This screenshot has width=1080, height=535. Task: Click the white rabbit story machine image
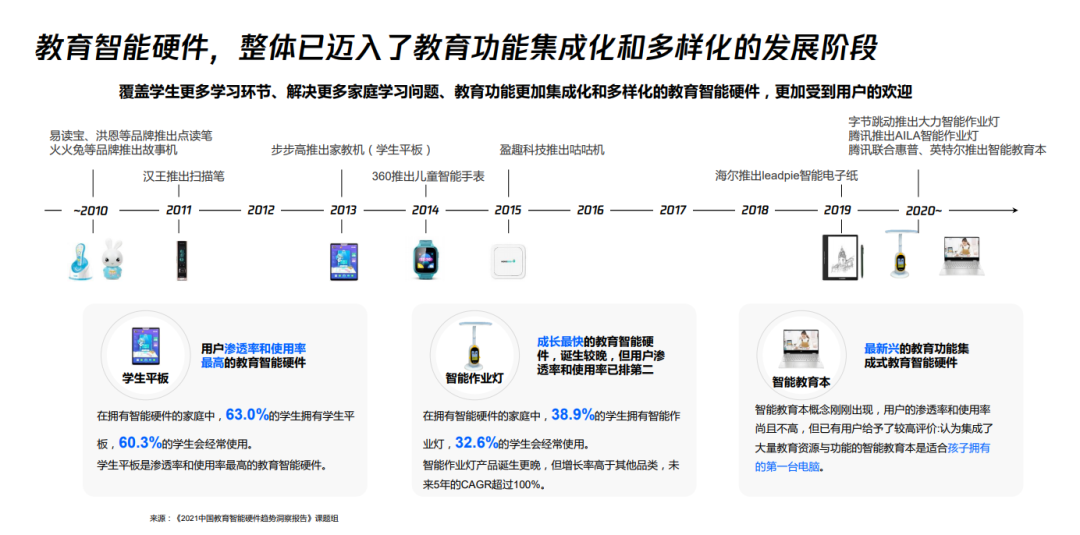pyautogui.click(x=112, y=260)
